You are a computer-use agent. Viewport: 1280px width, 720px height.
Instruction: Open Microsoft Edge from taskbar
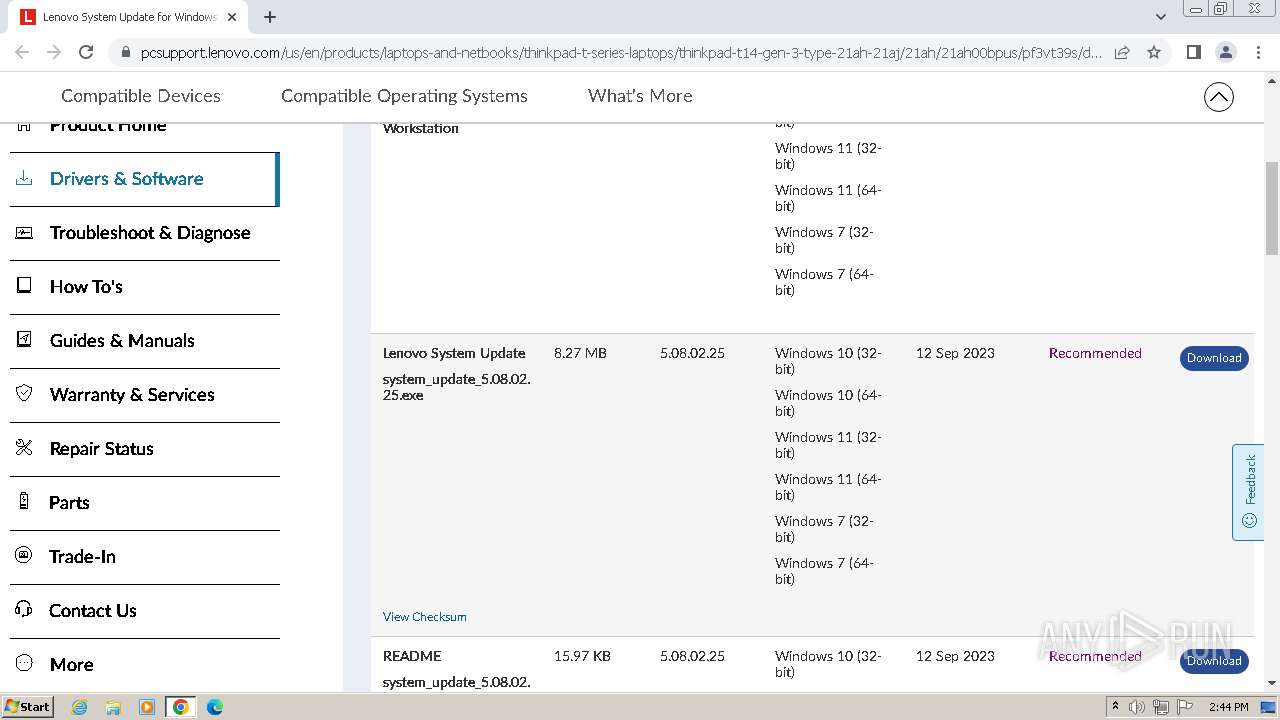[x=215, y=707]
